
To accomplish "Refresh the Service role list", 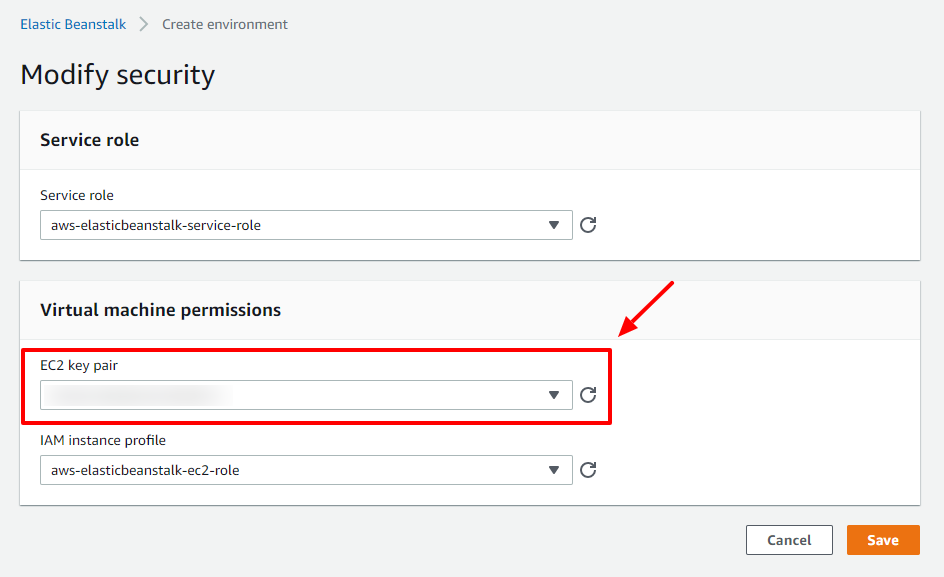I will pos(588,225).
